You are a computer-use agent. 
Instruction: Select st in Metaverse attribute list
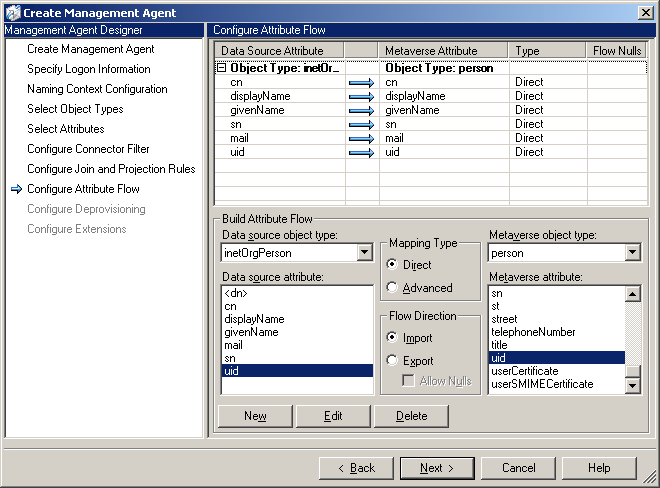pyautogui.click(x=557, y=306)
